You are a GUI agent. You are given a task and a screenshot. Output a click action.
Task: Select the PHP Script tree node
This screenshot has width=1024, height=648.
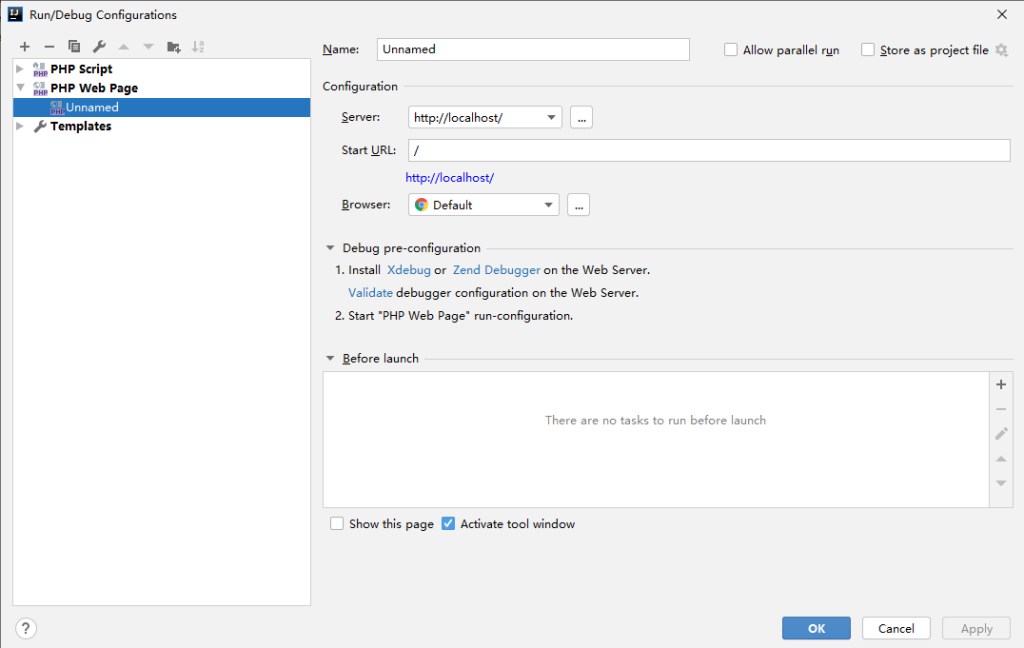(81, 69)
